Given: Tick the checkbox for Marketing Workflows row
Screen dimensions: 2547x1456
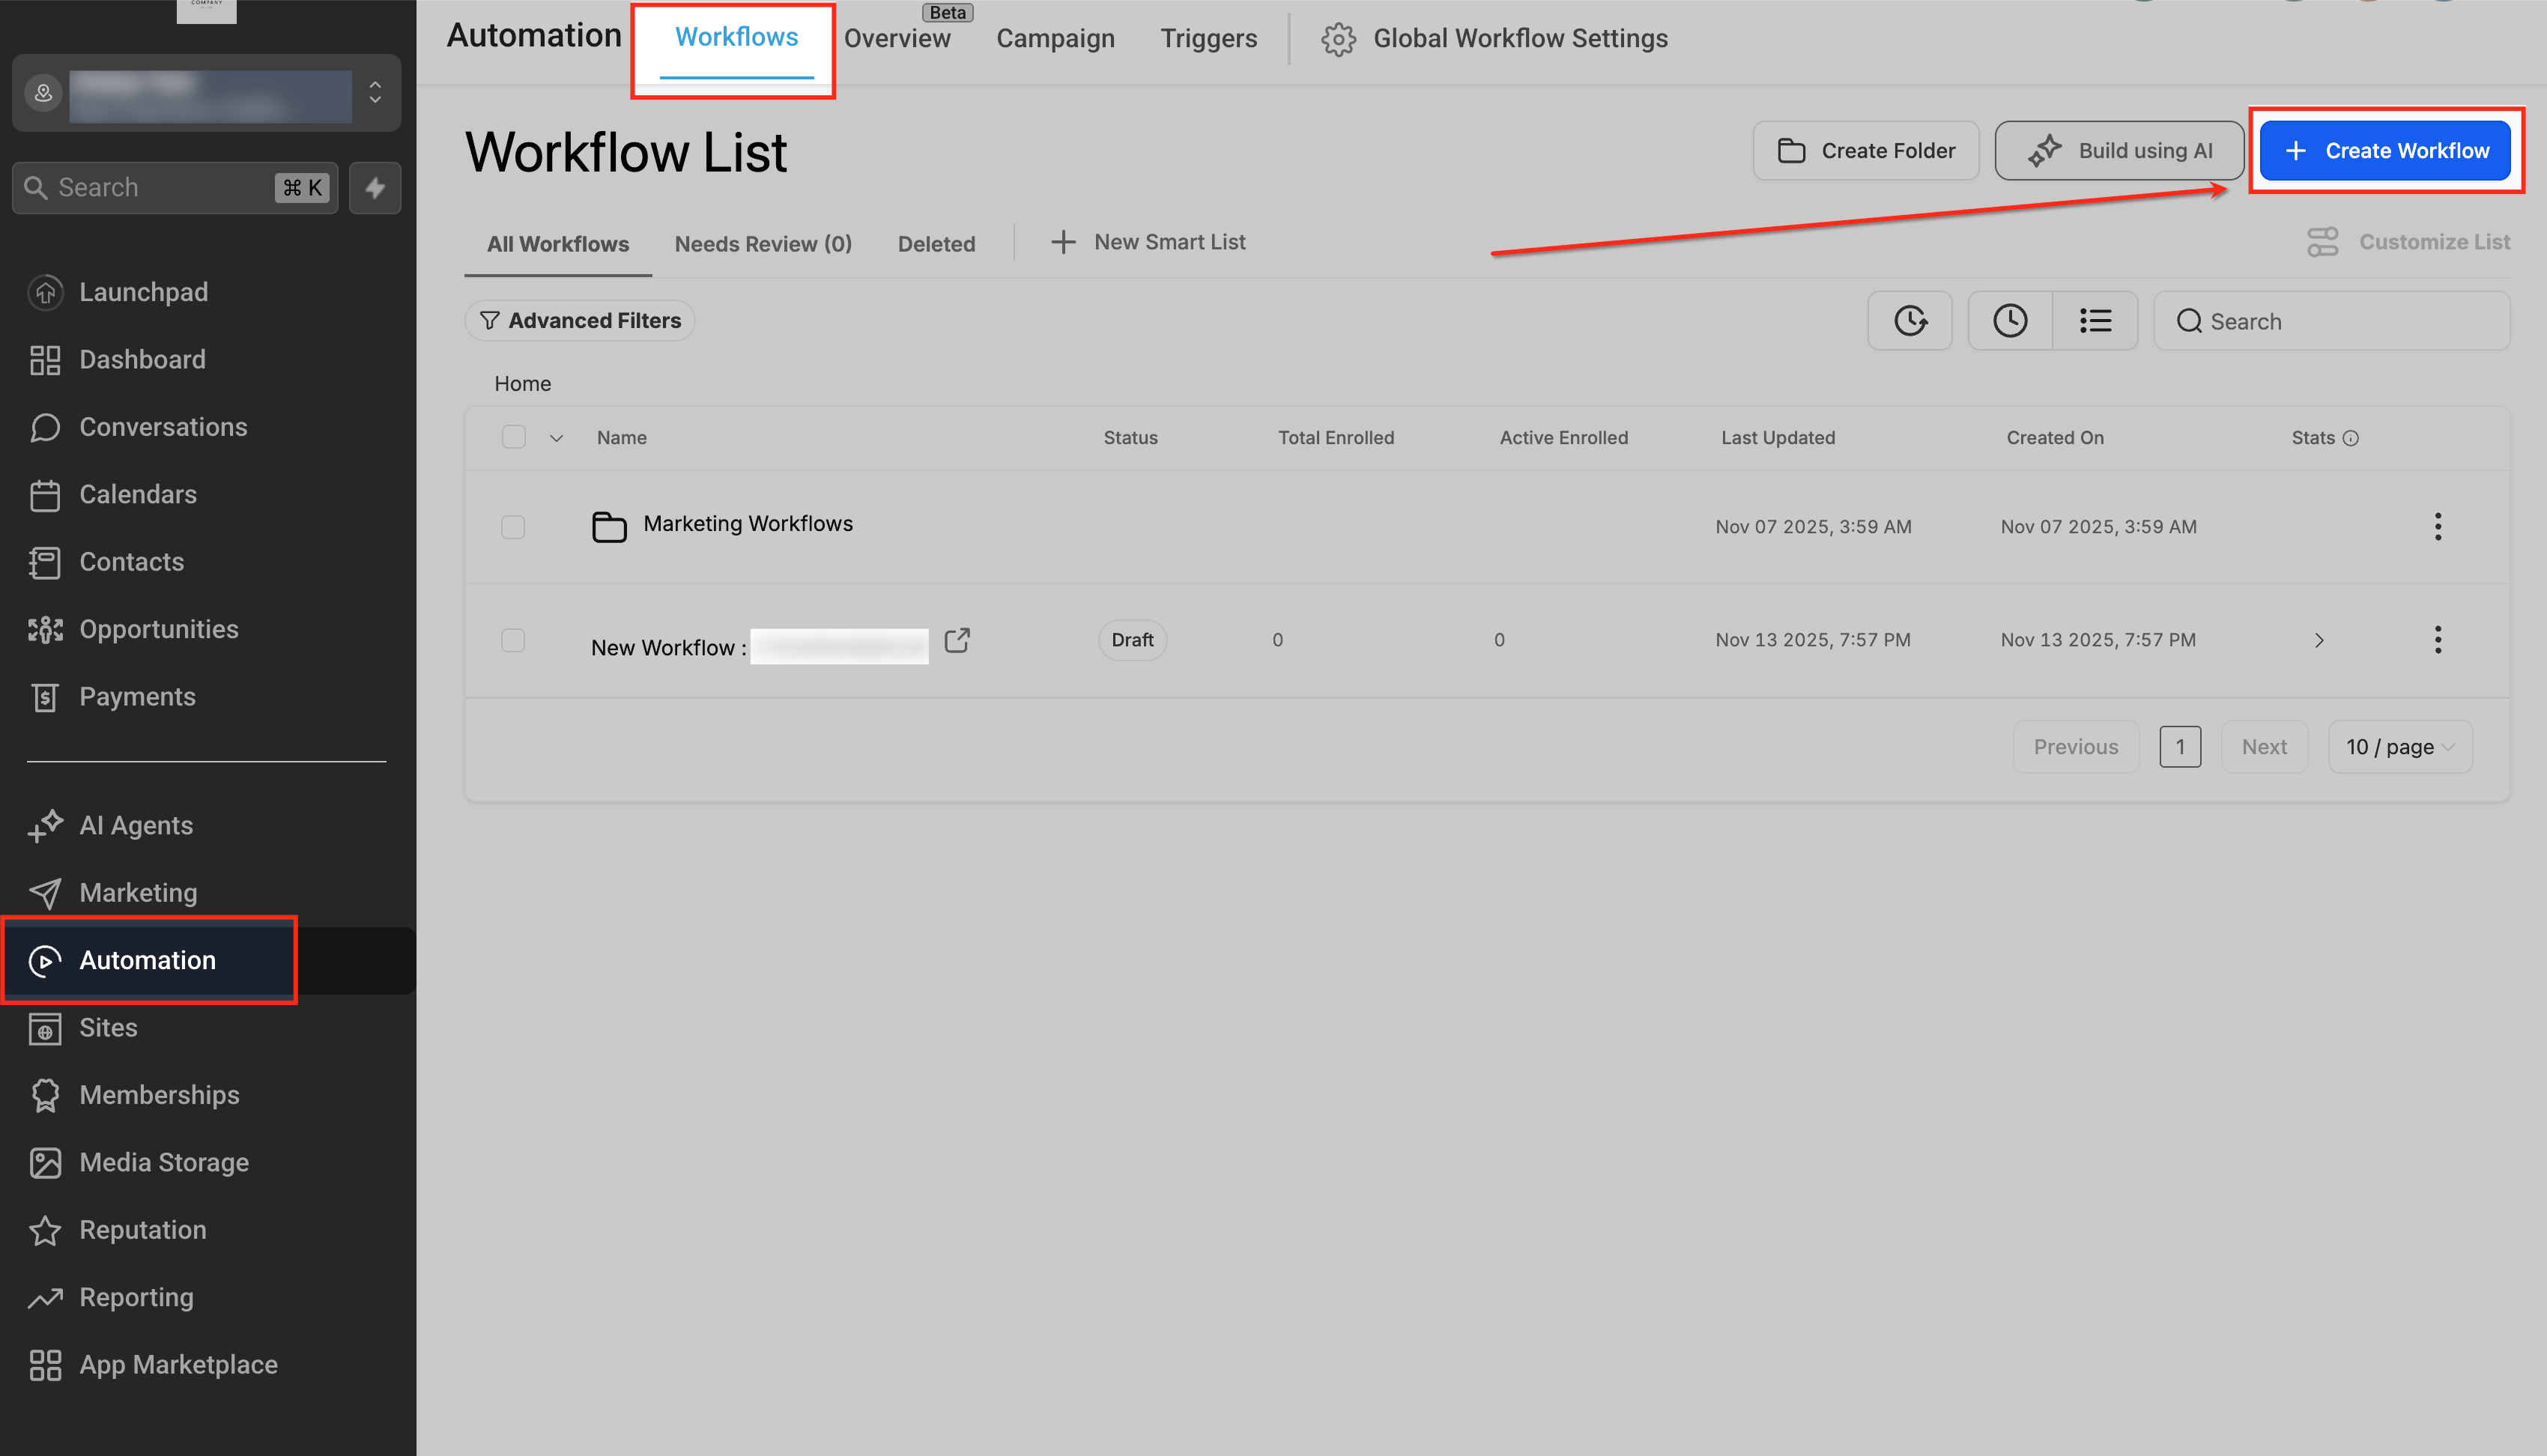Looking at the screenshot, I should coord(513,526).
